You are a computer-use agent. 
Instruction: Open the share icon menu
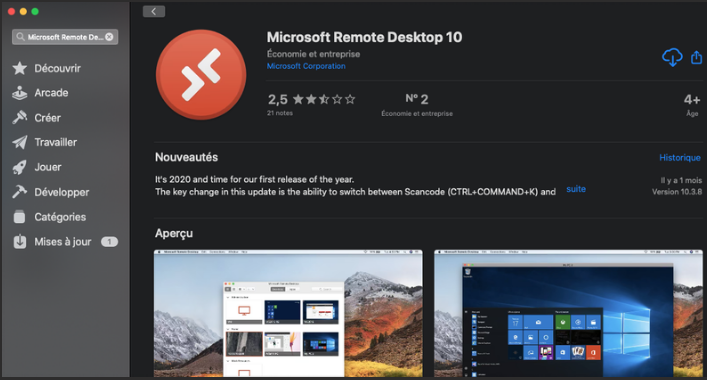(696, 57)
